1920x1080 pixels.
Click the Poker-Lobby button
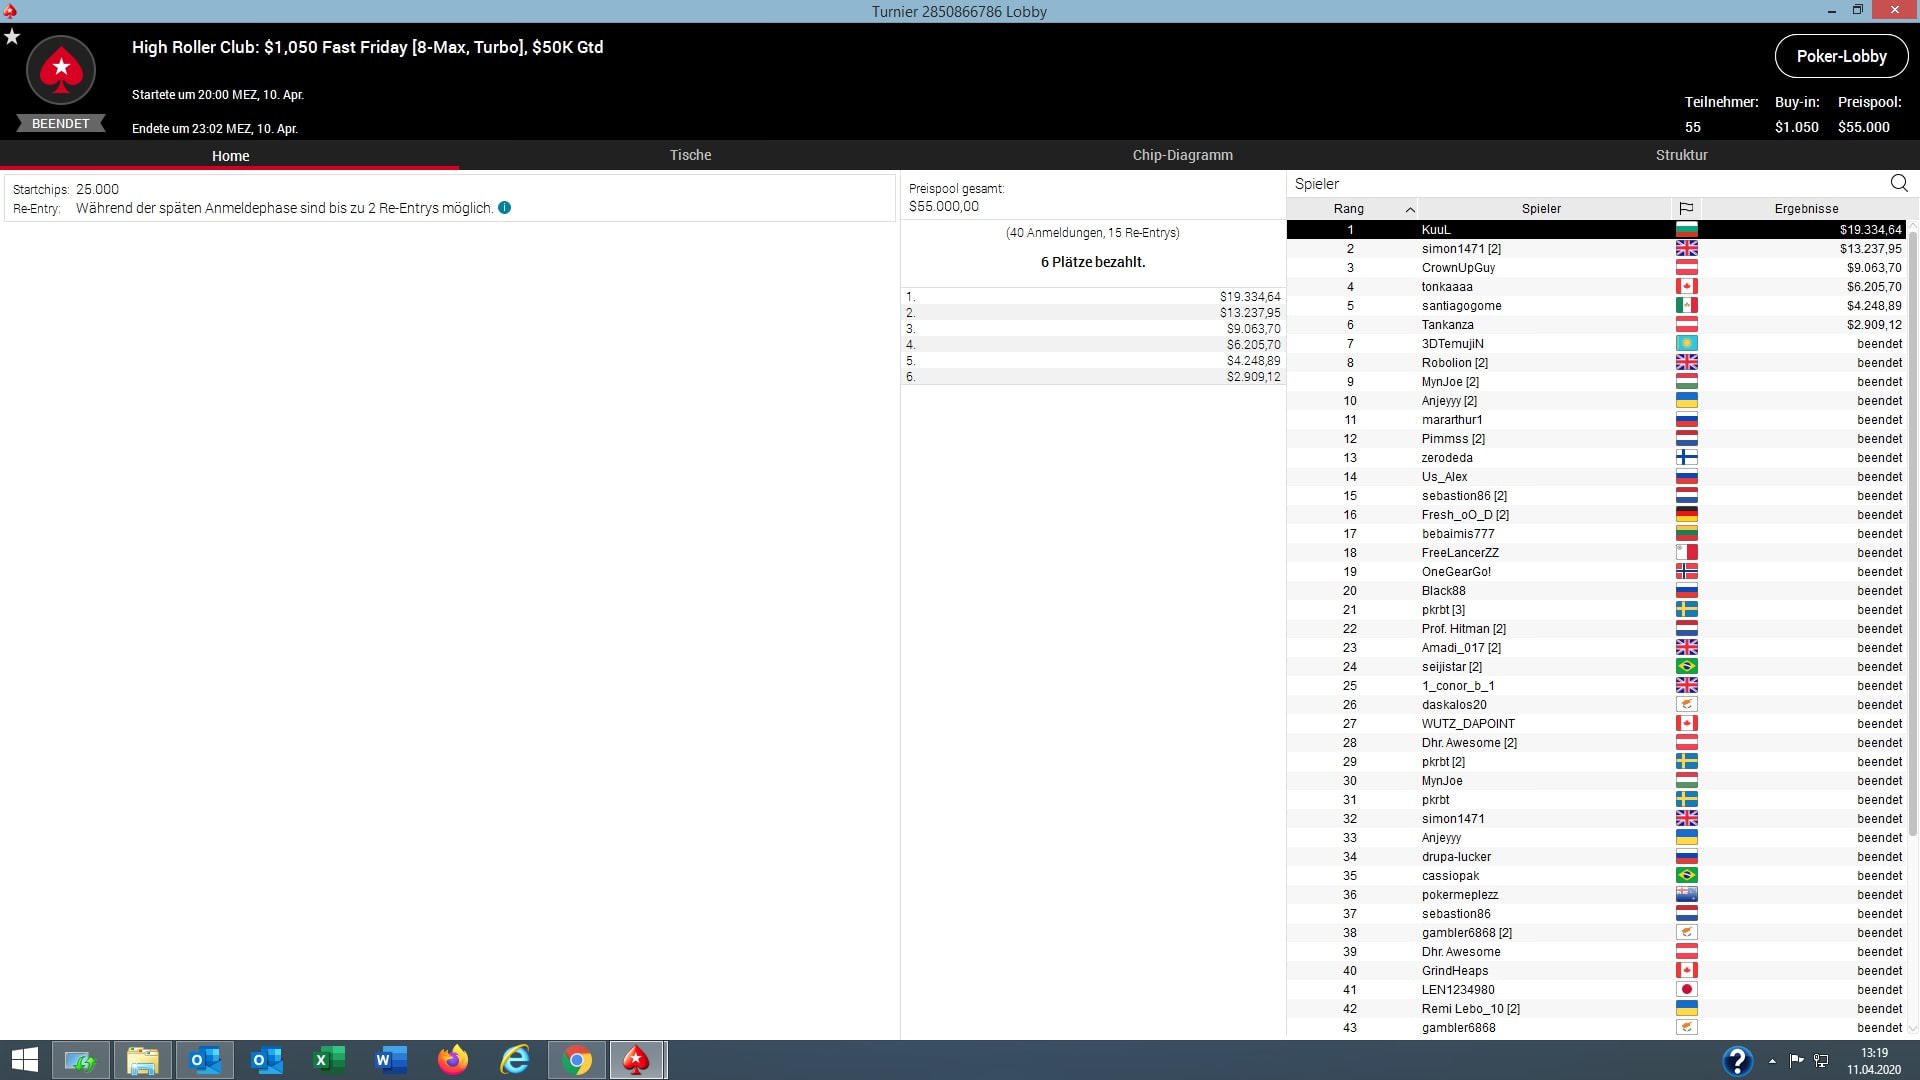point(1841,56)
